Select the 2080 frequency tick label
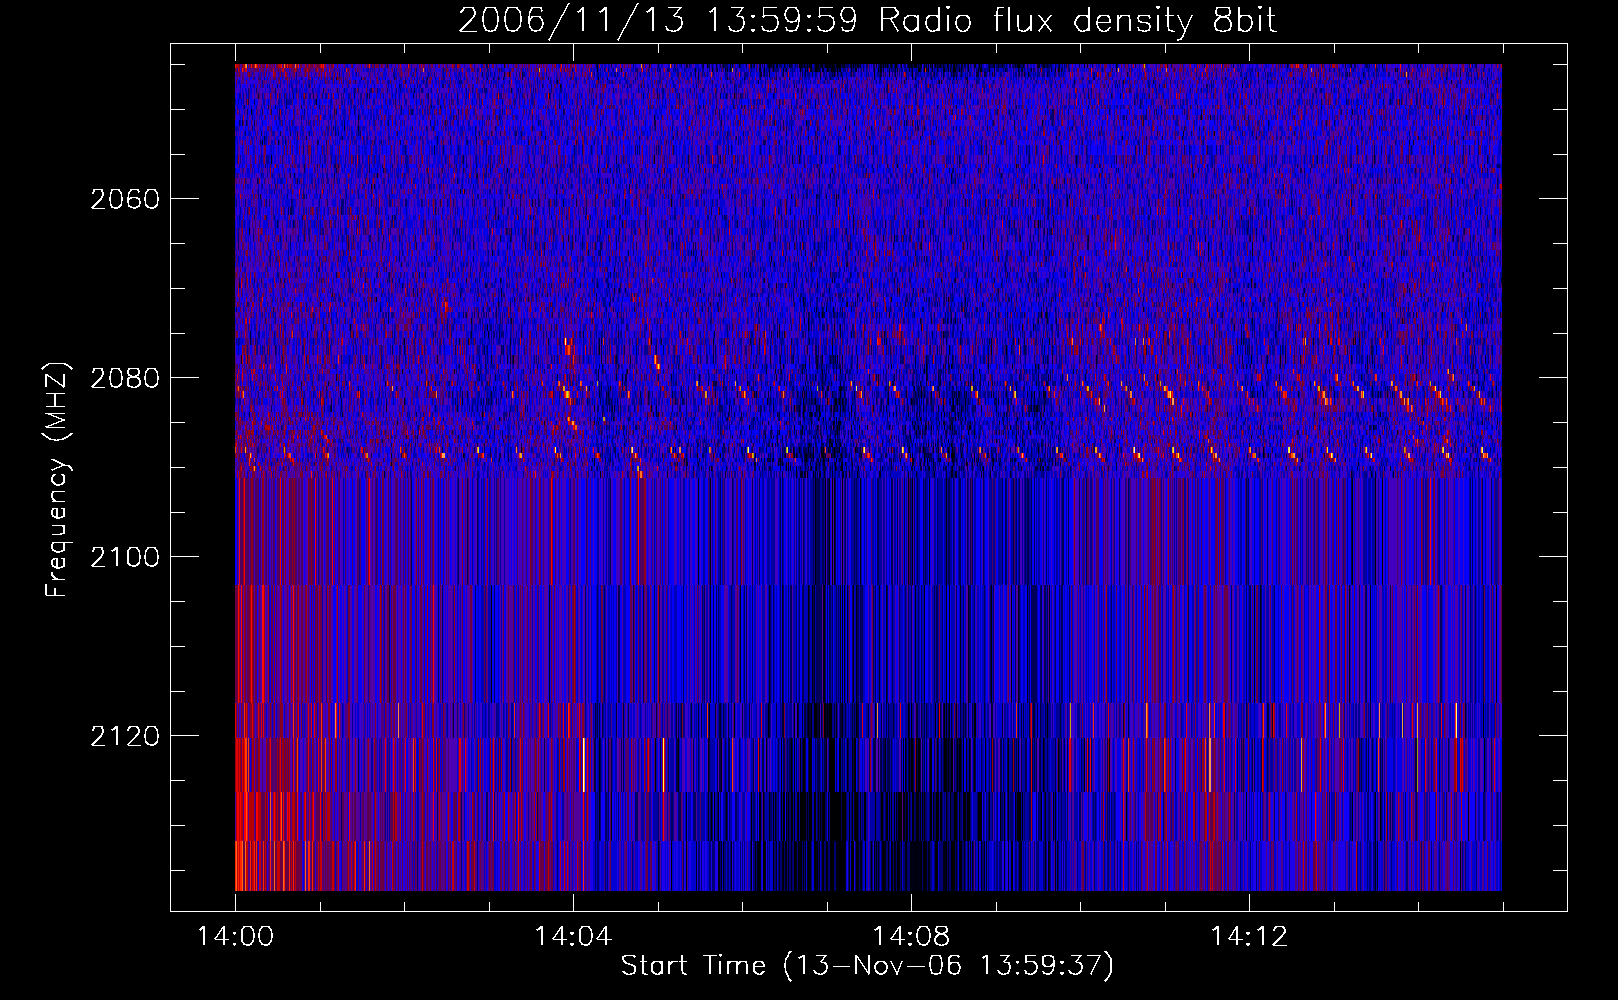This screenshot has width=1618, height=1000. [x=125, y=378]
